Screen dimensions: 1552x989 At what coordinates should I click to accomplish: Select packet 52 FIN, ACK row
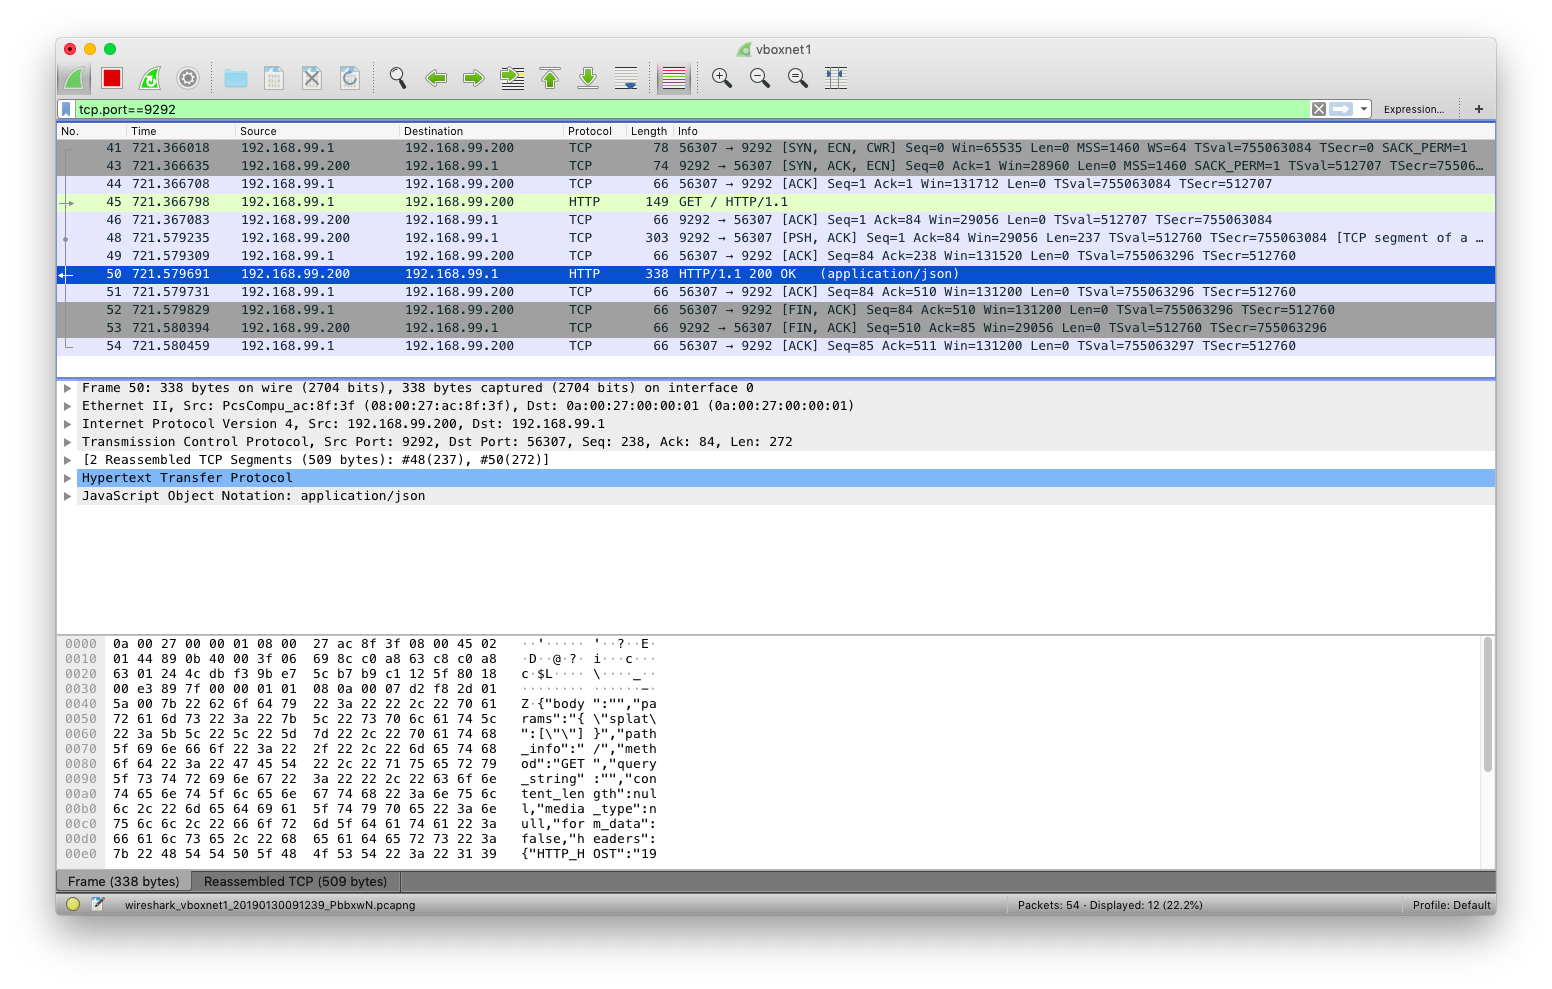tap(776, 310)
